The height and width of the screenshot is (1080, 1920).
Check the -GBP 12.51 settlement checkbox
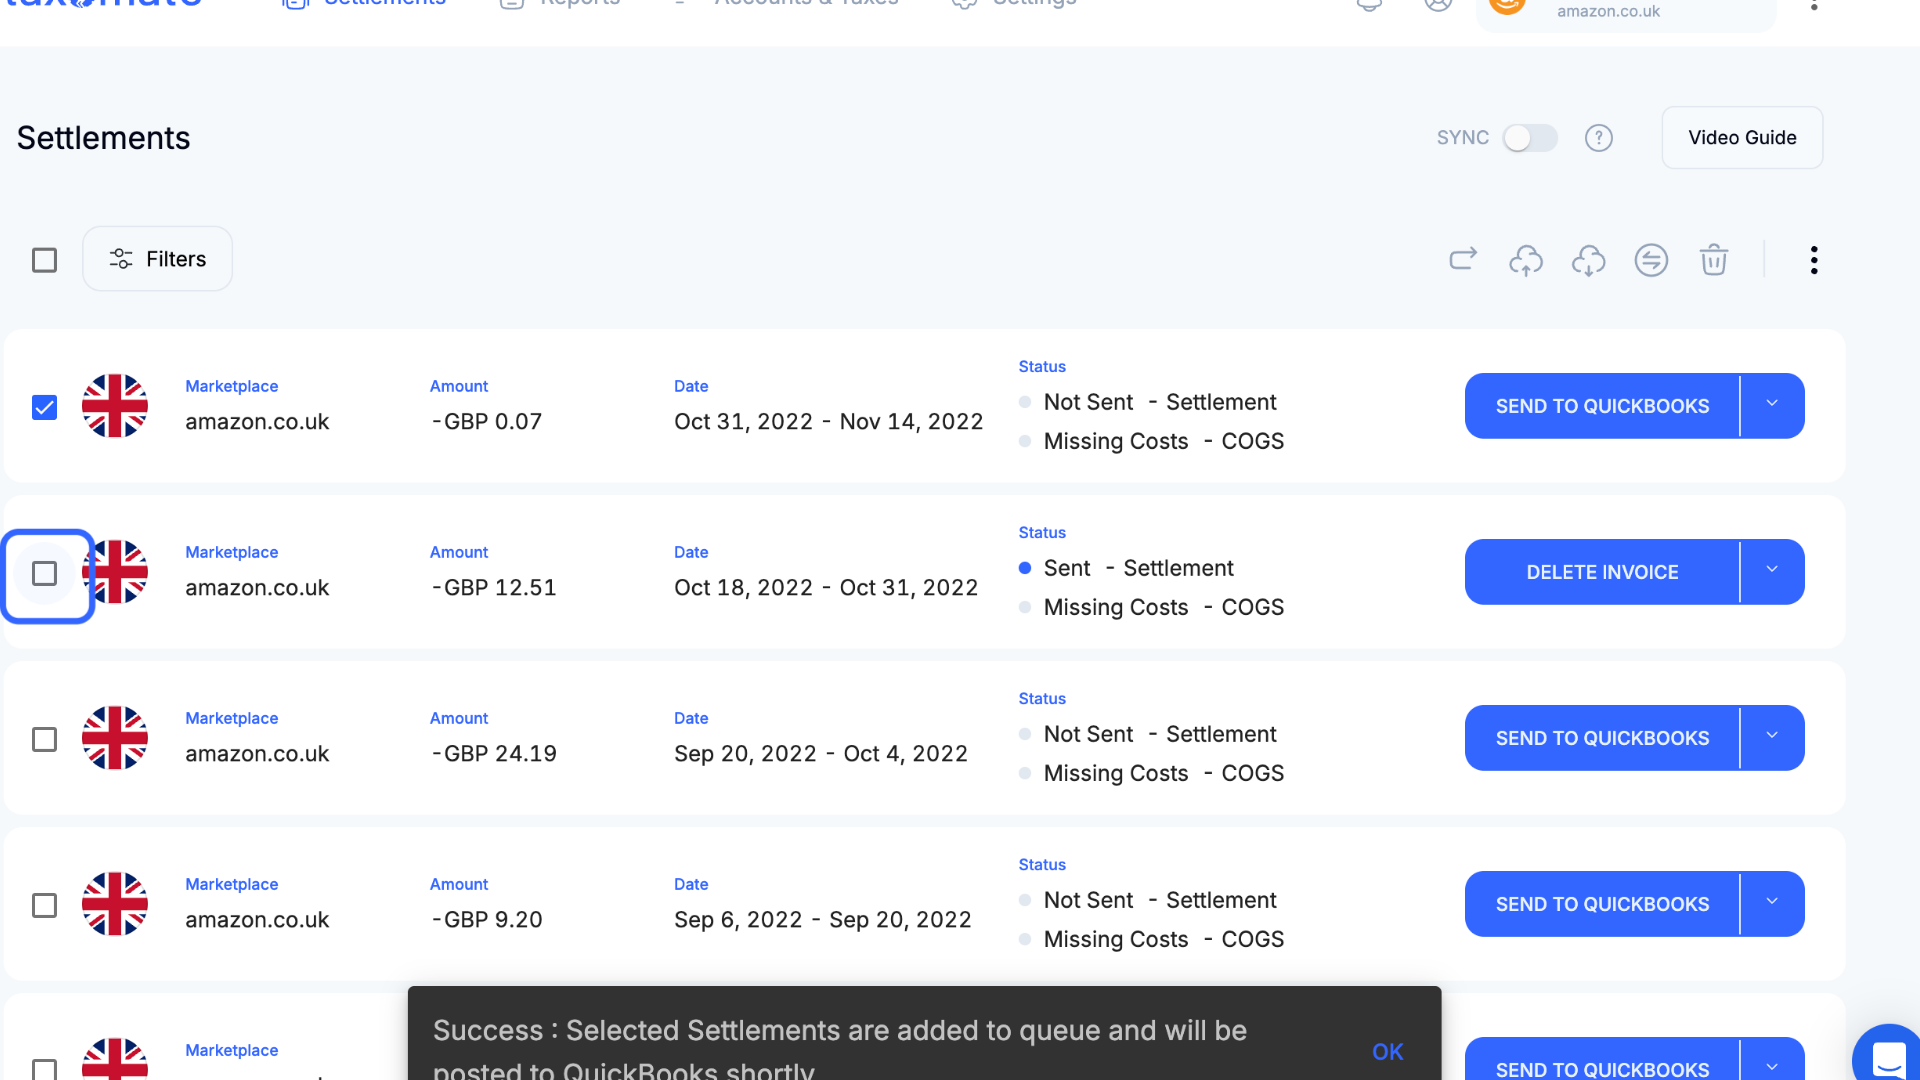click(44, 573)
